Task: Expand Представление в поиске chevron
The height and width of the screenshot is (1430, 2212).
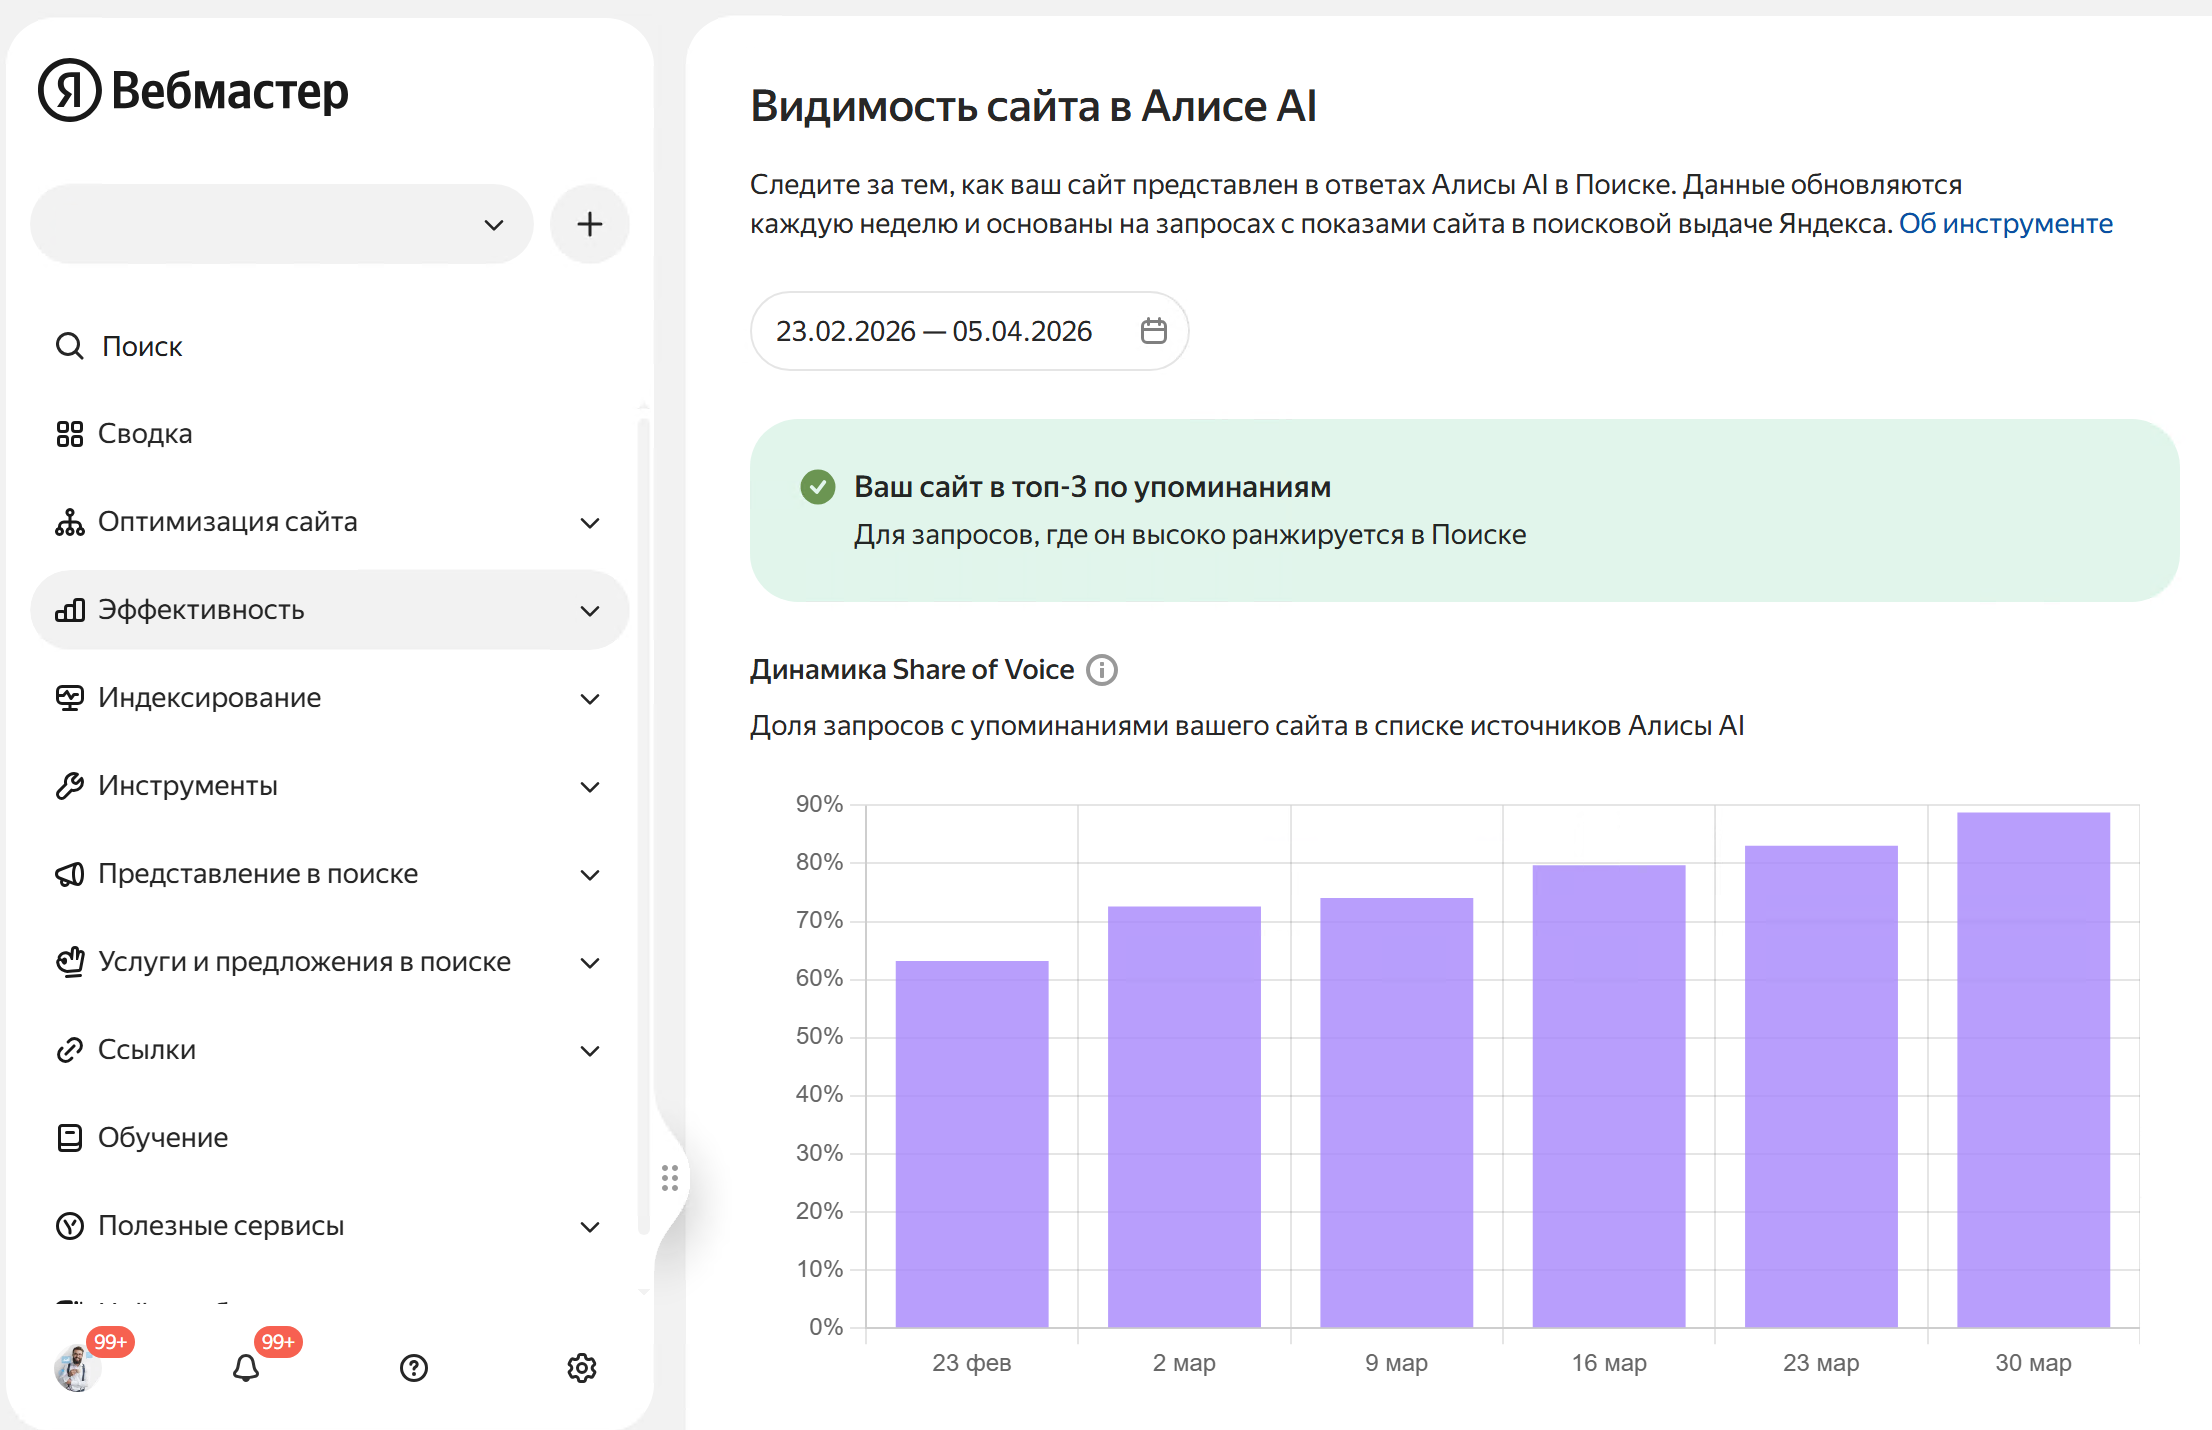Action: [590, 874]
